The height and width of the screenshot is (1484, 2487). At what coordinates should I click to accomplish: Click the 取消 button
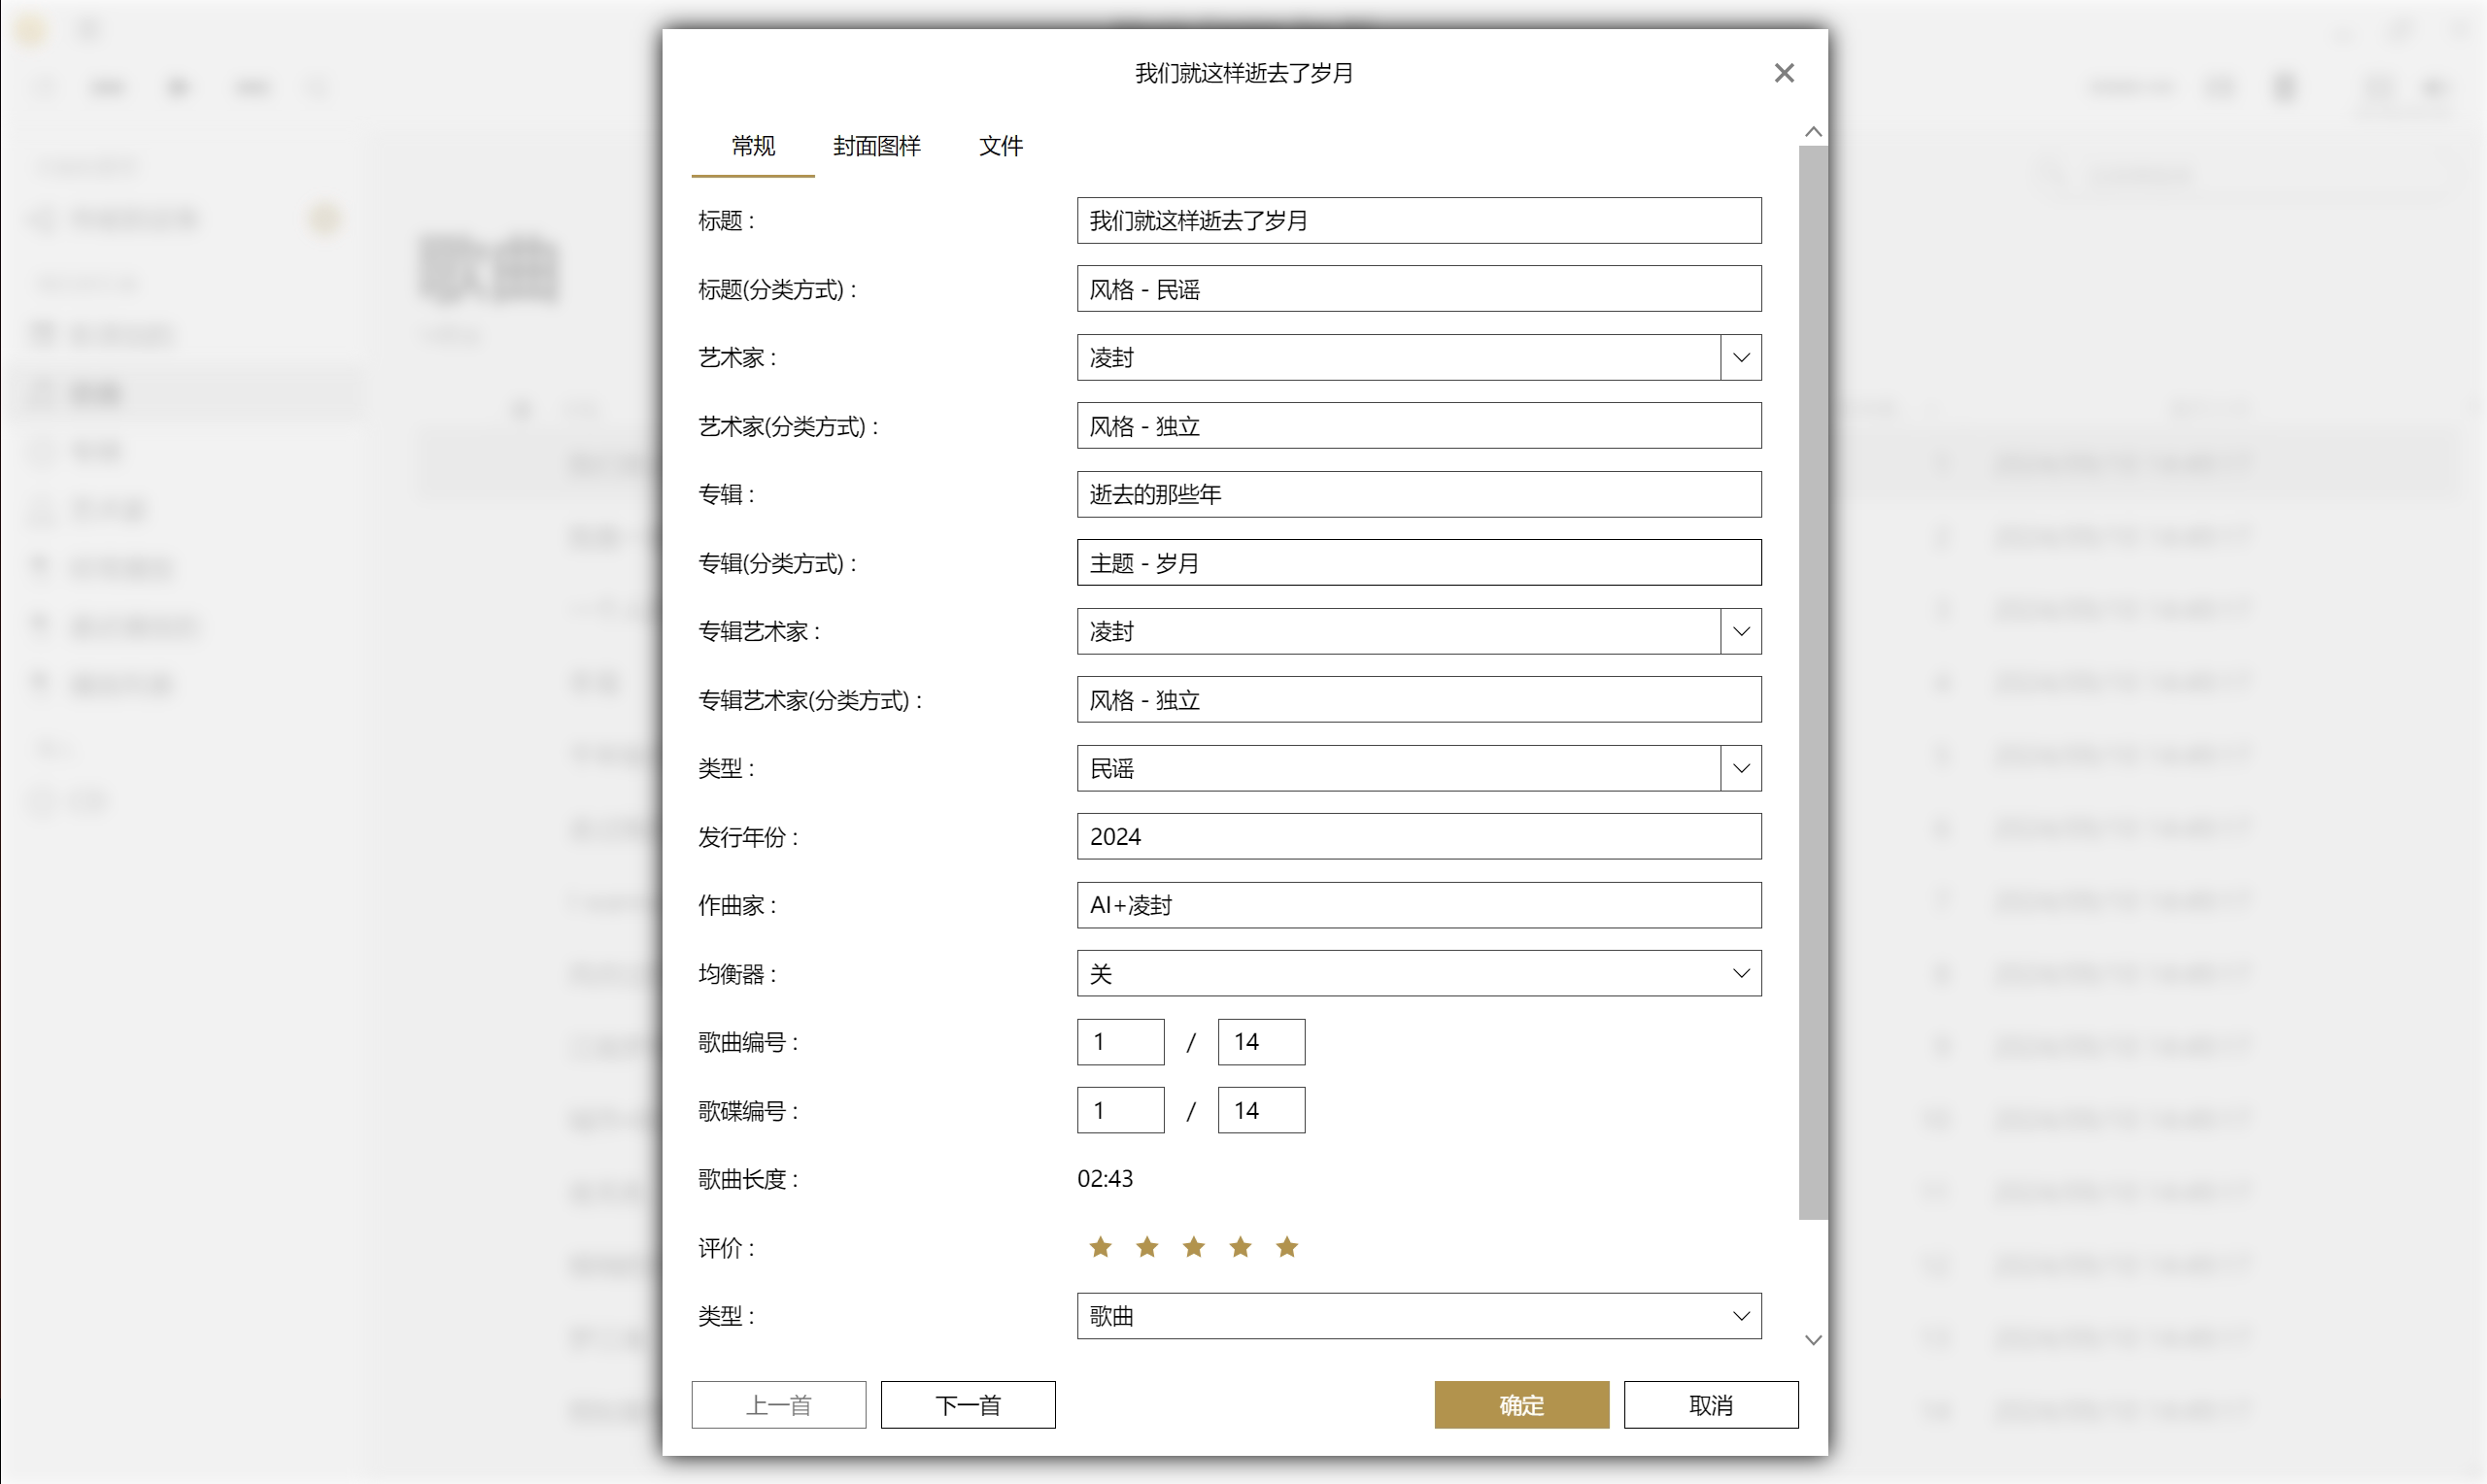click(x=1710, y=1405)
